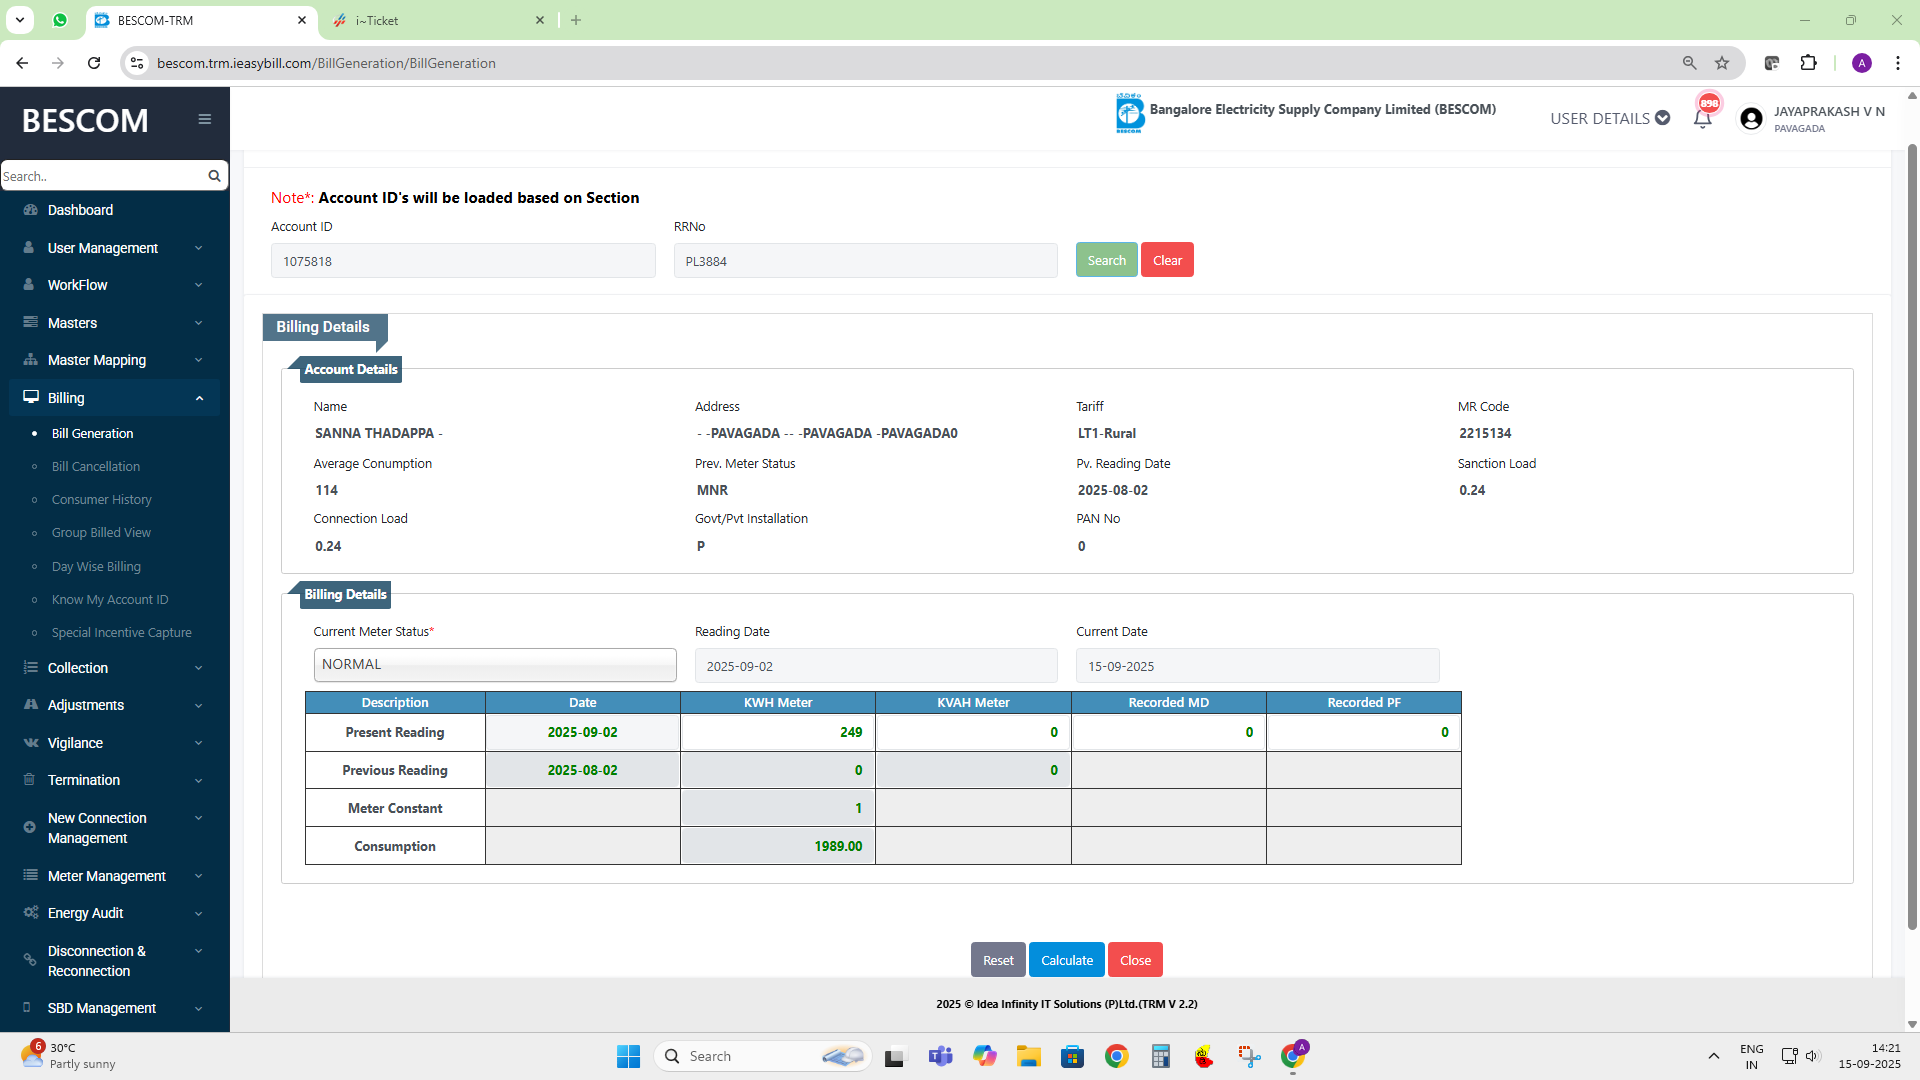
Task: Open Bill Cancellation menu item
Action: coord(96,467)
